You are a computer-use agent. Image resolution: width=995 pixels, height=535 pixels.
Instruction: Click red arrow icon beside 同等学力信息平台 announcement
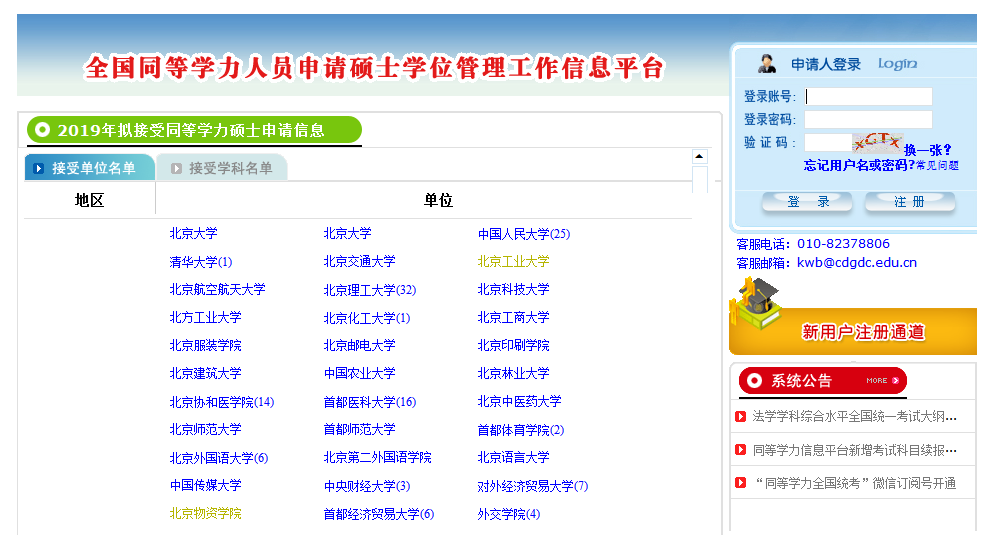740,450
